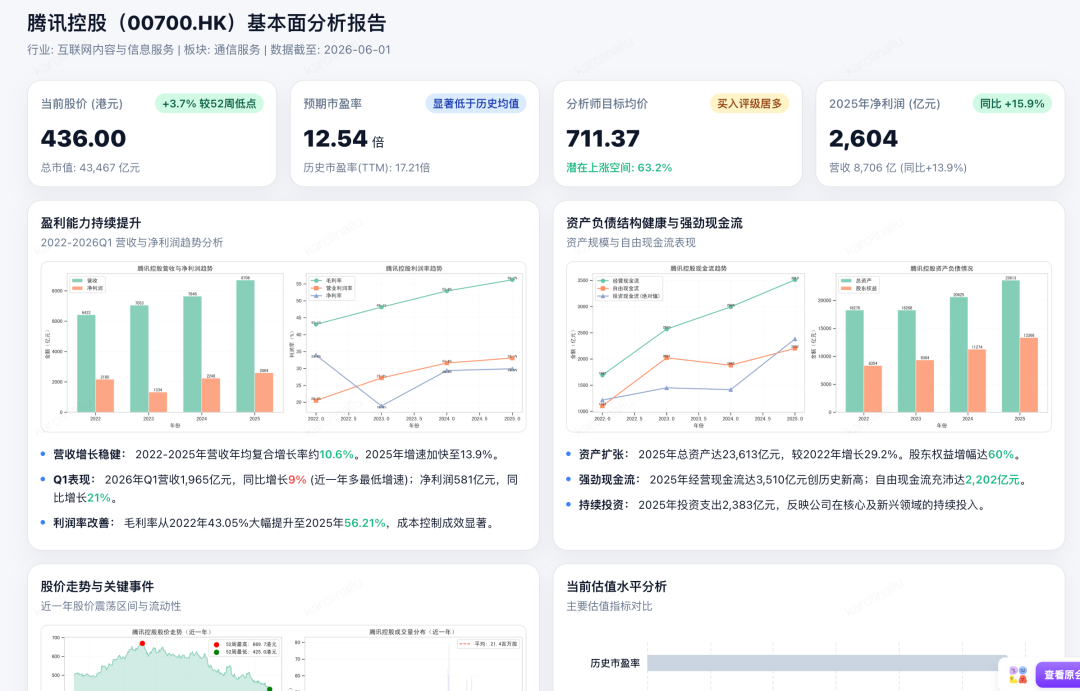
Task: Click the 腾讯控股股价走势 area chart
Action: (163, 659)
